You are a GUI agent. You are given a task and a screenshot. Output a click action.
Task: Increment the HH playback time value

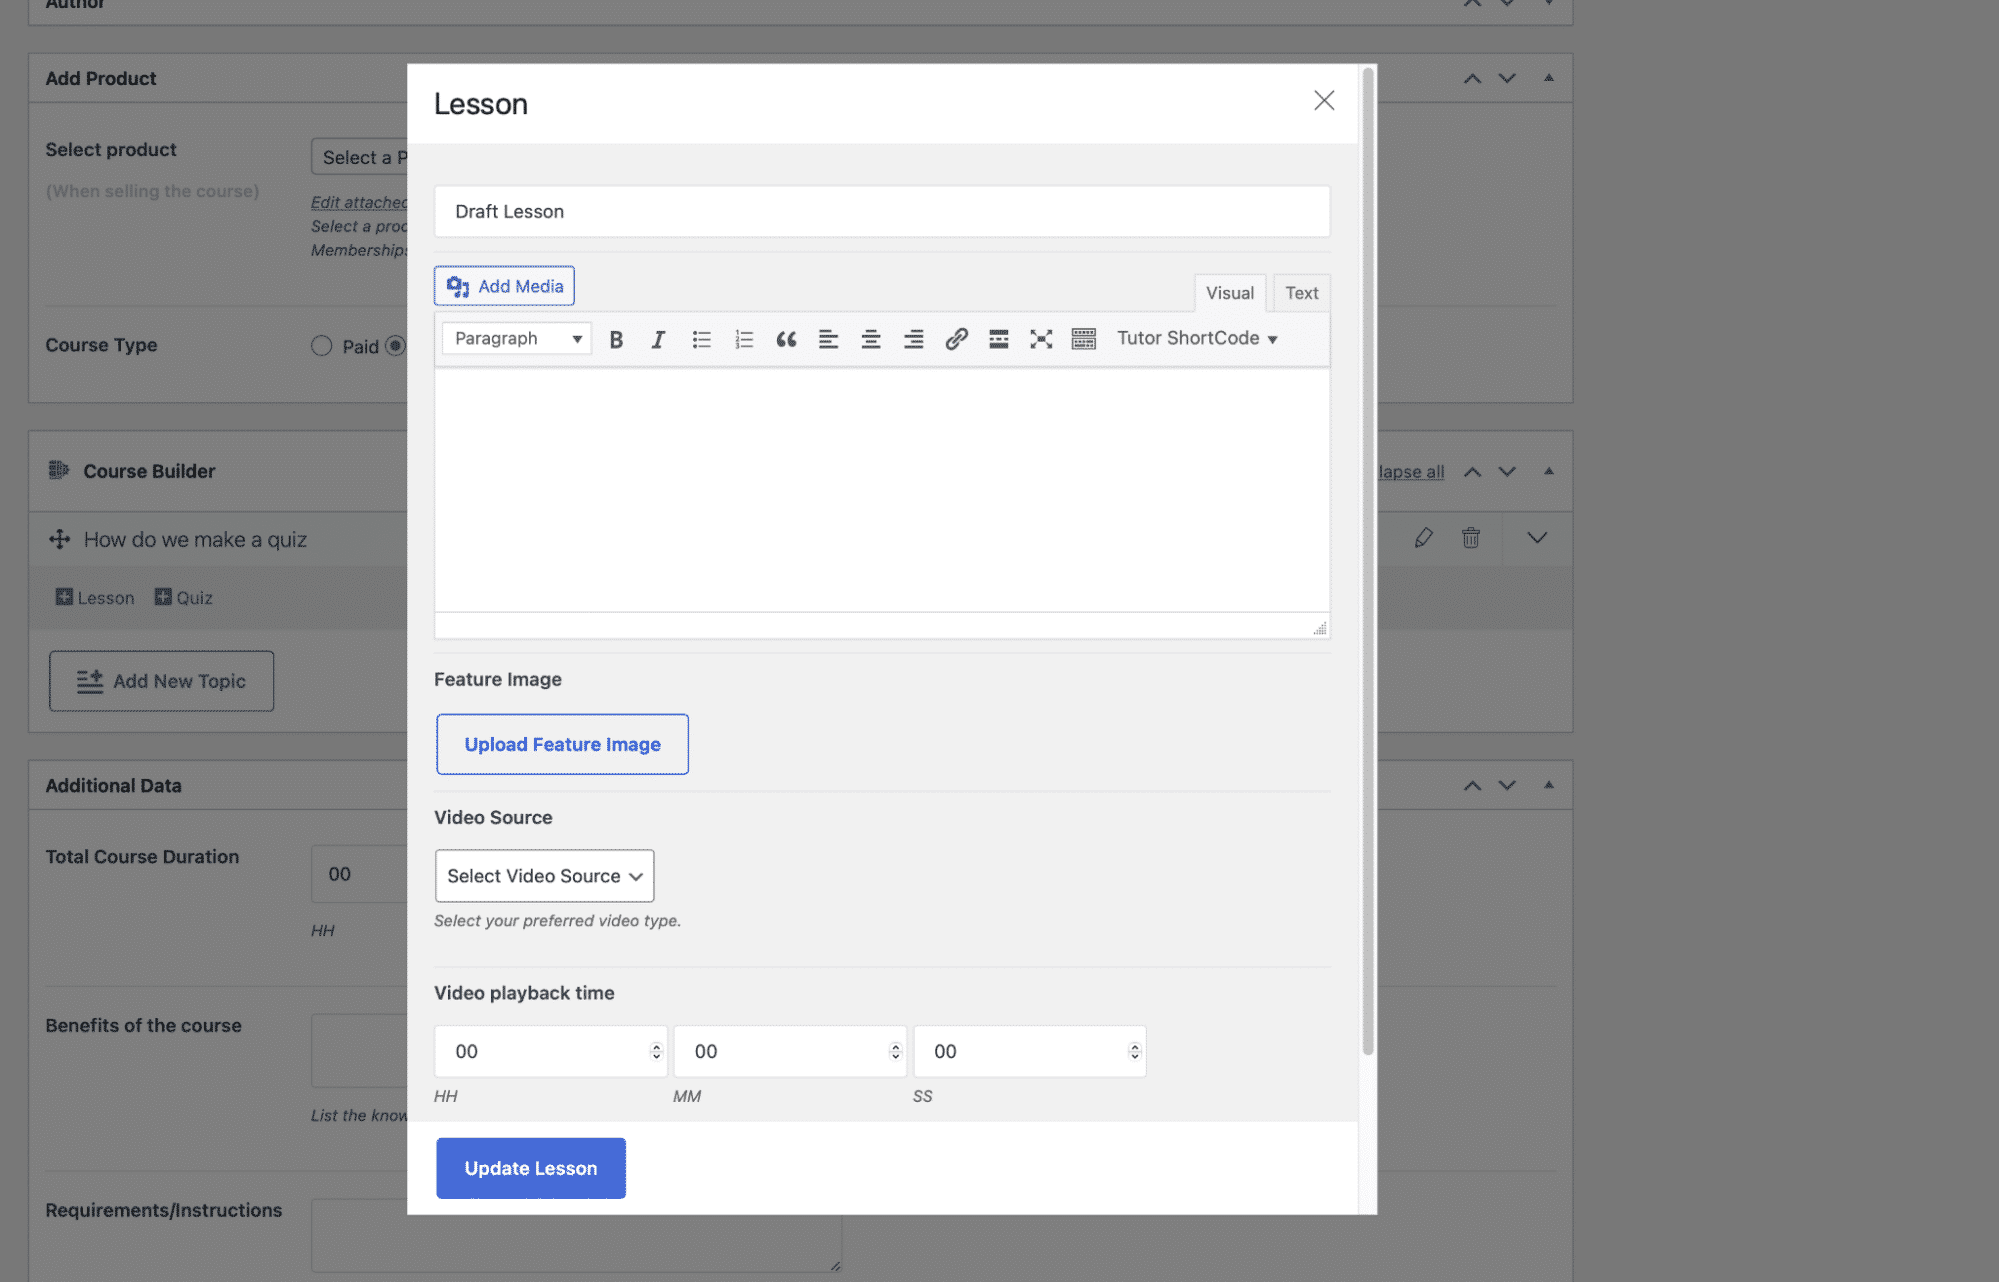click(655, 1044)
